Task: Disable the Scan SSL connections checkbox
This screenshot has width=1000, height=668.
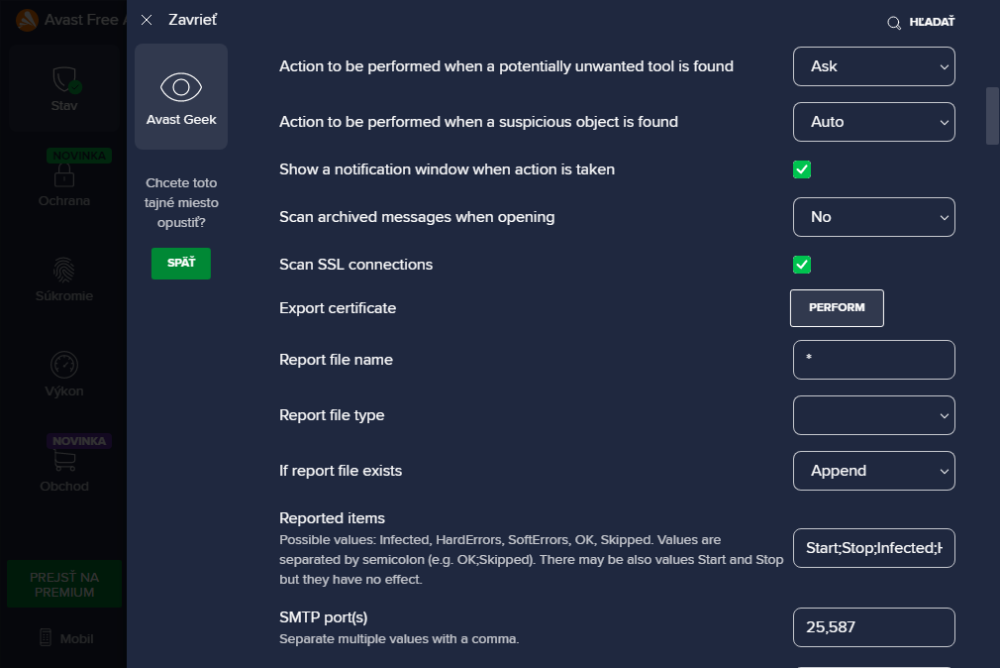Action: [x=802, y=265]
